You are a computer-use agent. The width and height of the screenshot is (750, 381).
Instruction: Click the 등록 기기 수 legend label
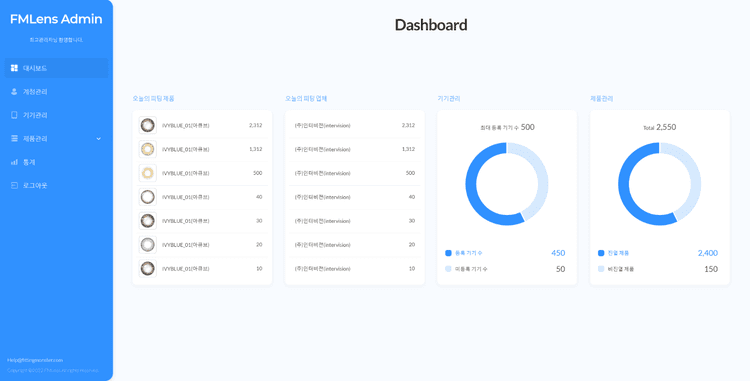click(468, 253)
